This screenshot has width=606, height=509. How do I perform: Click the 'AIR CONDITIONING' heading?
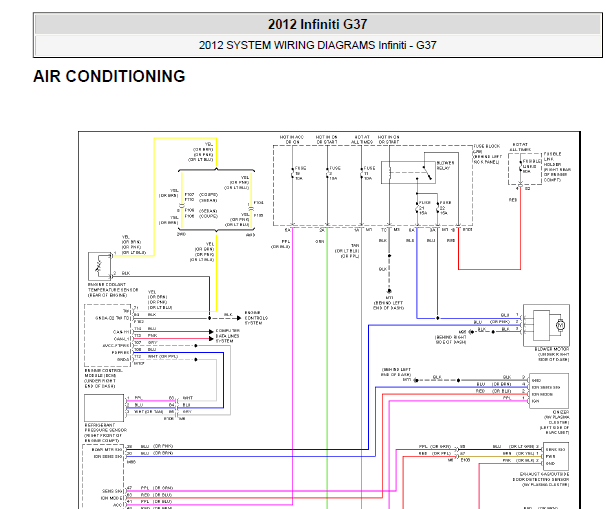pos(109,76)
